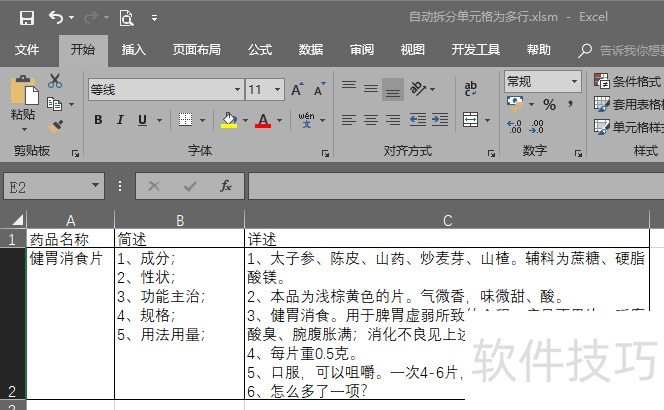Open 单元格样式 cell styles
Screen dimensions: 664x410
[628, 127]
